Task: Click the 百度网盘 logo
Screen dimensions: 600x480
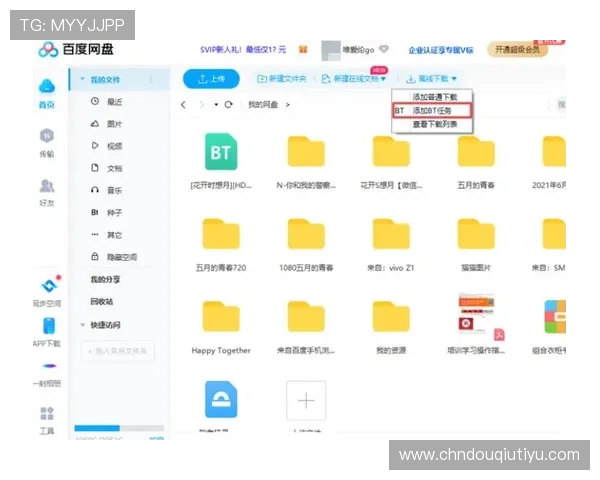Action: point(76,49)
